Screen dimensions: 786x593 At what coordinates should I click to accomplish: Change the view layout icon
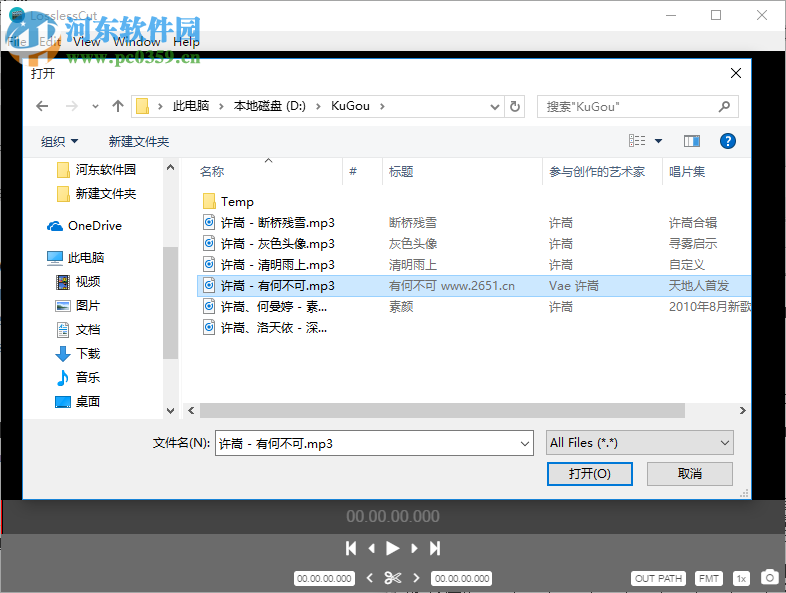(637, 141)
